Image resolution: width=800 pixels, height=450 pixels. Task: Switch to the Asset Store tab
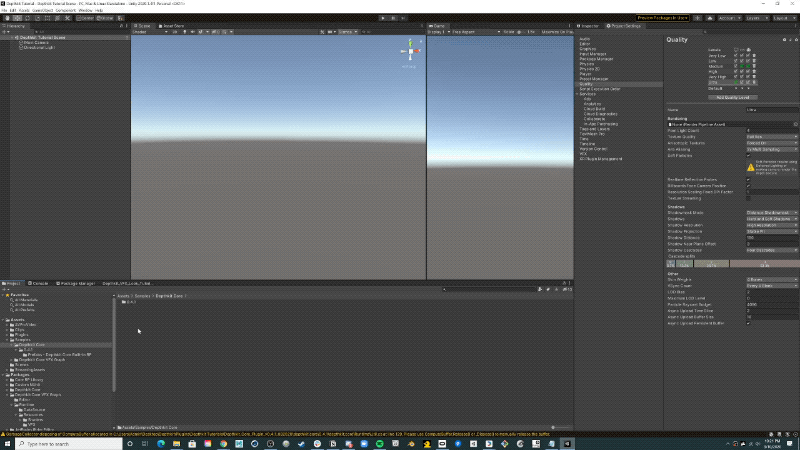click(173, 25)
